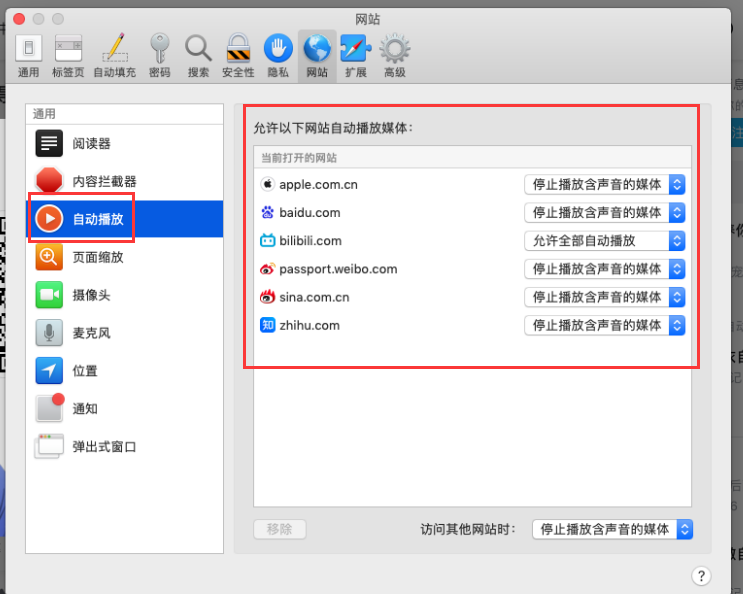
Task: Select the sina.com.cn site name
Action: click(314, 297)
